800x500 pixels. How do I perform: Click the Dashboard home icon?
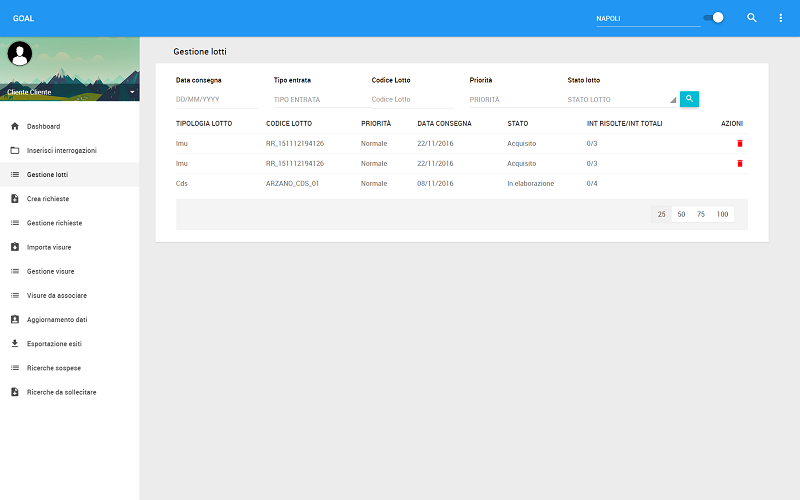(x=15, y=127)
